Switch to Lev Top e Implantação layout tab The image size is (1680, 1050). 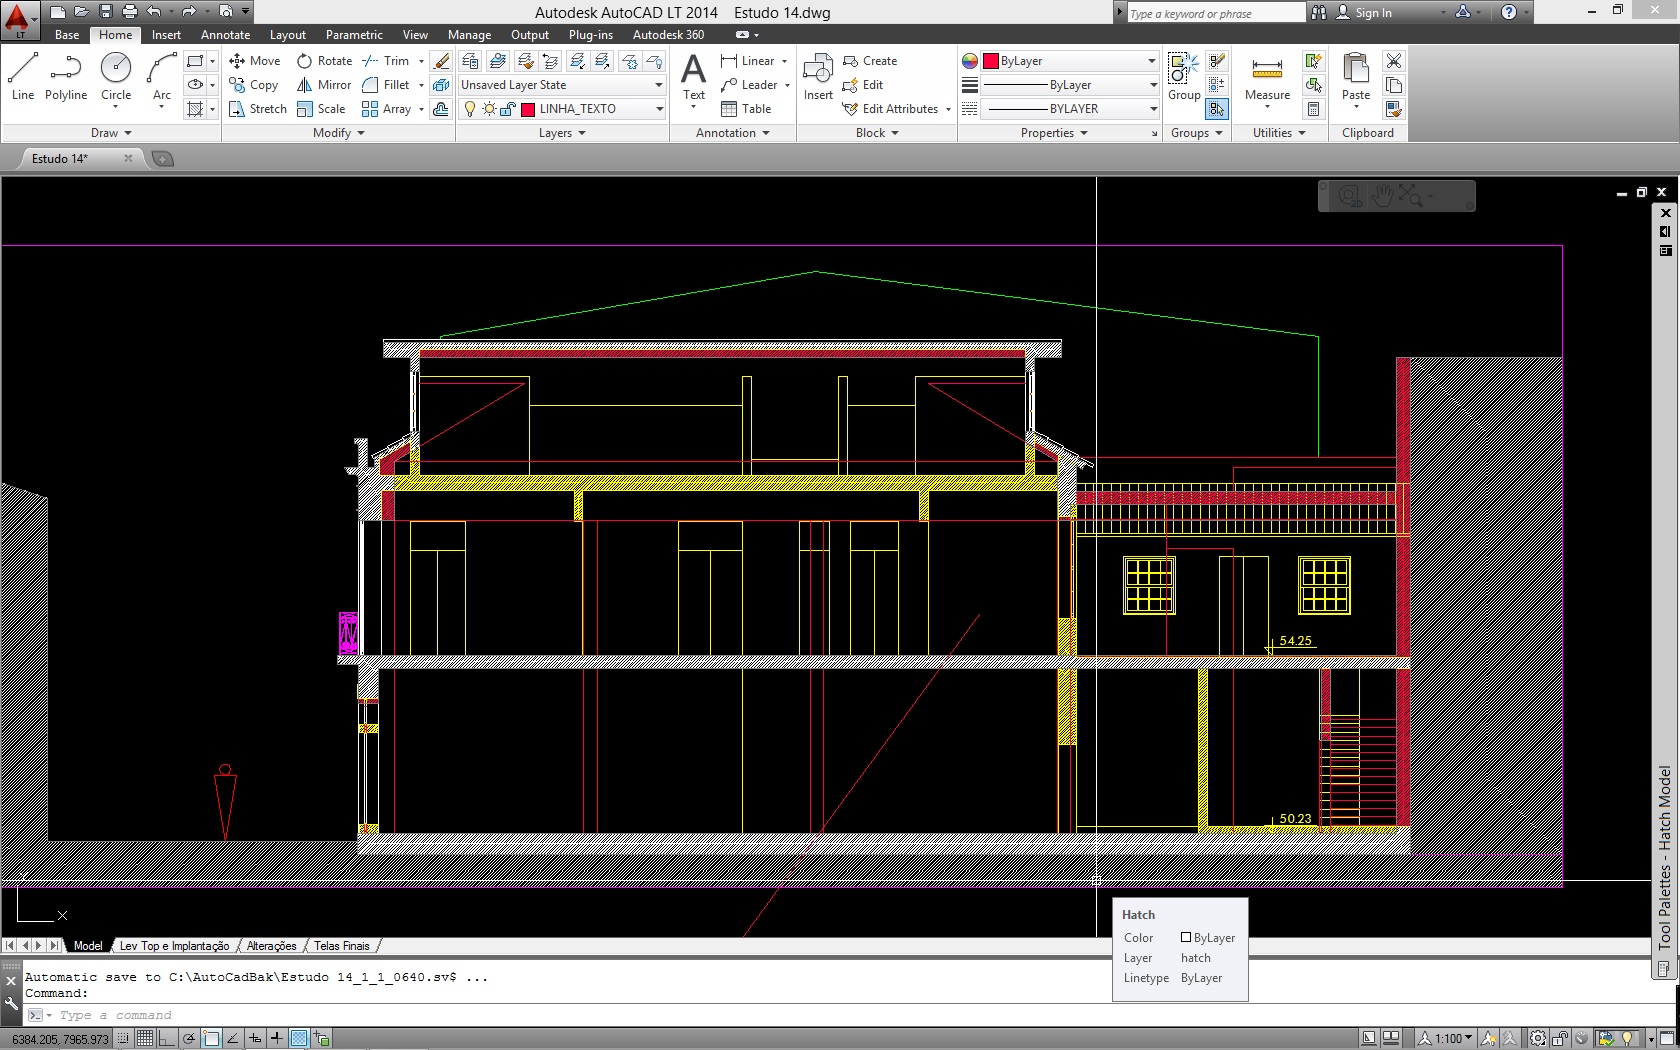(x=174, y=946)
